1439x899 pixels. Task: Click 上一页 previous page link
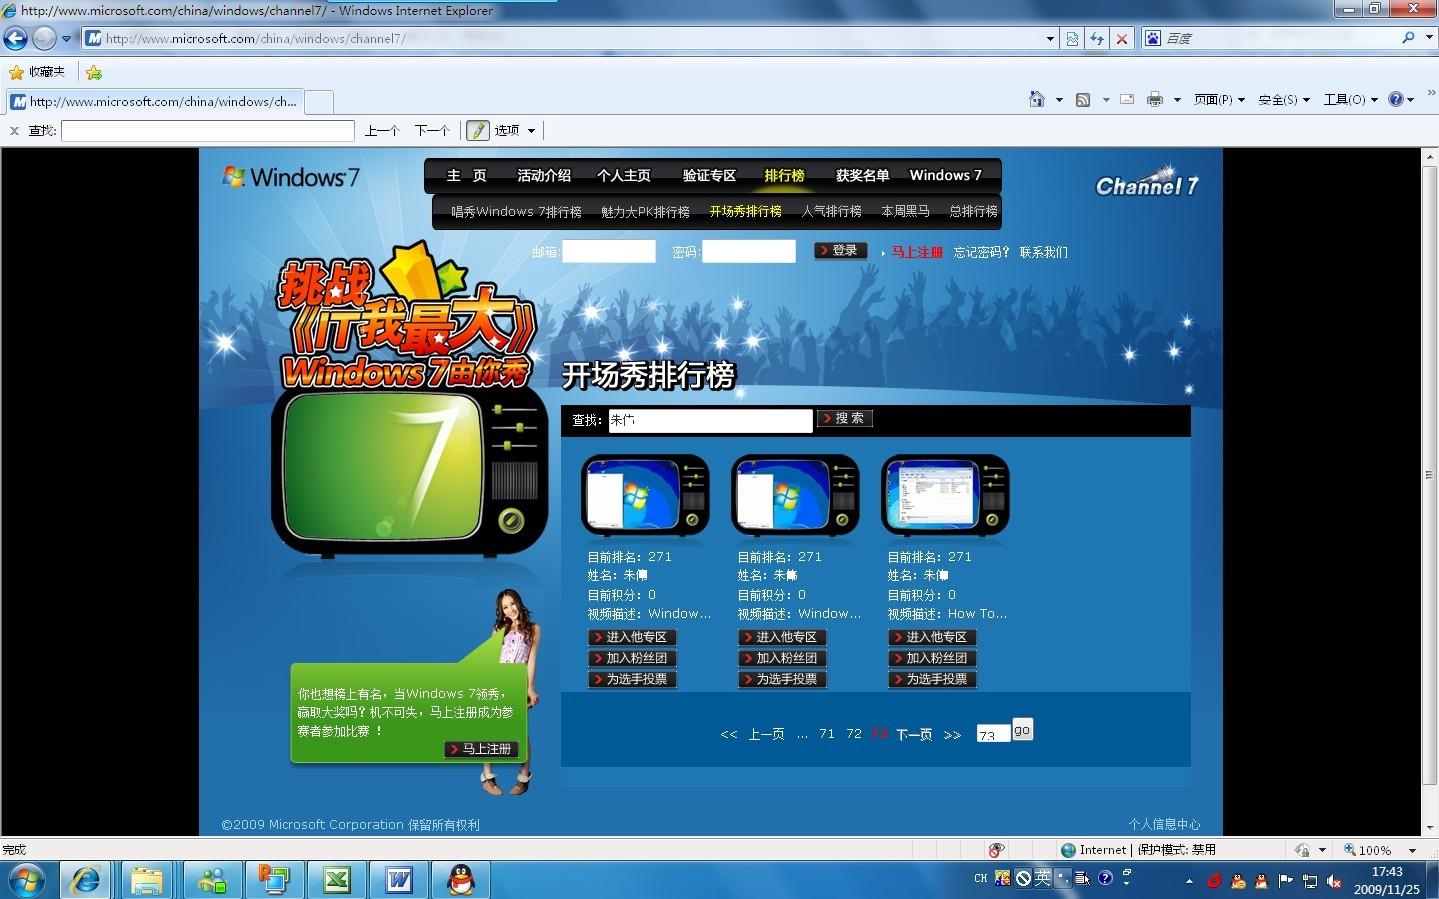click(x=767, y=735)
